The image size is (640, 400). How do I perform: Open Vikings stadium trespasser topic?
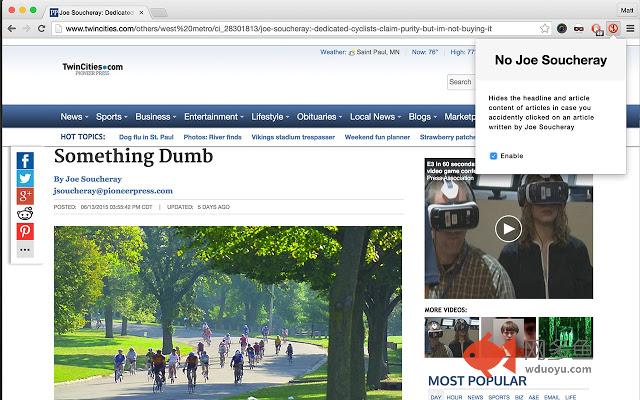(x=293, y=137)
